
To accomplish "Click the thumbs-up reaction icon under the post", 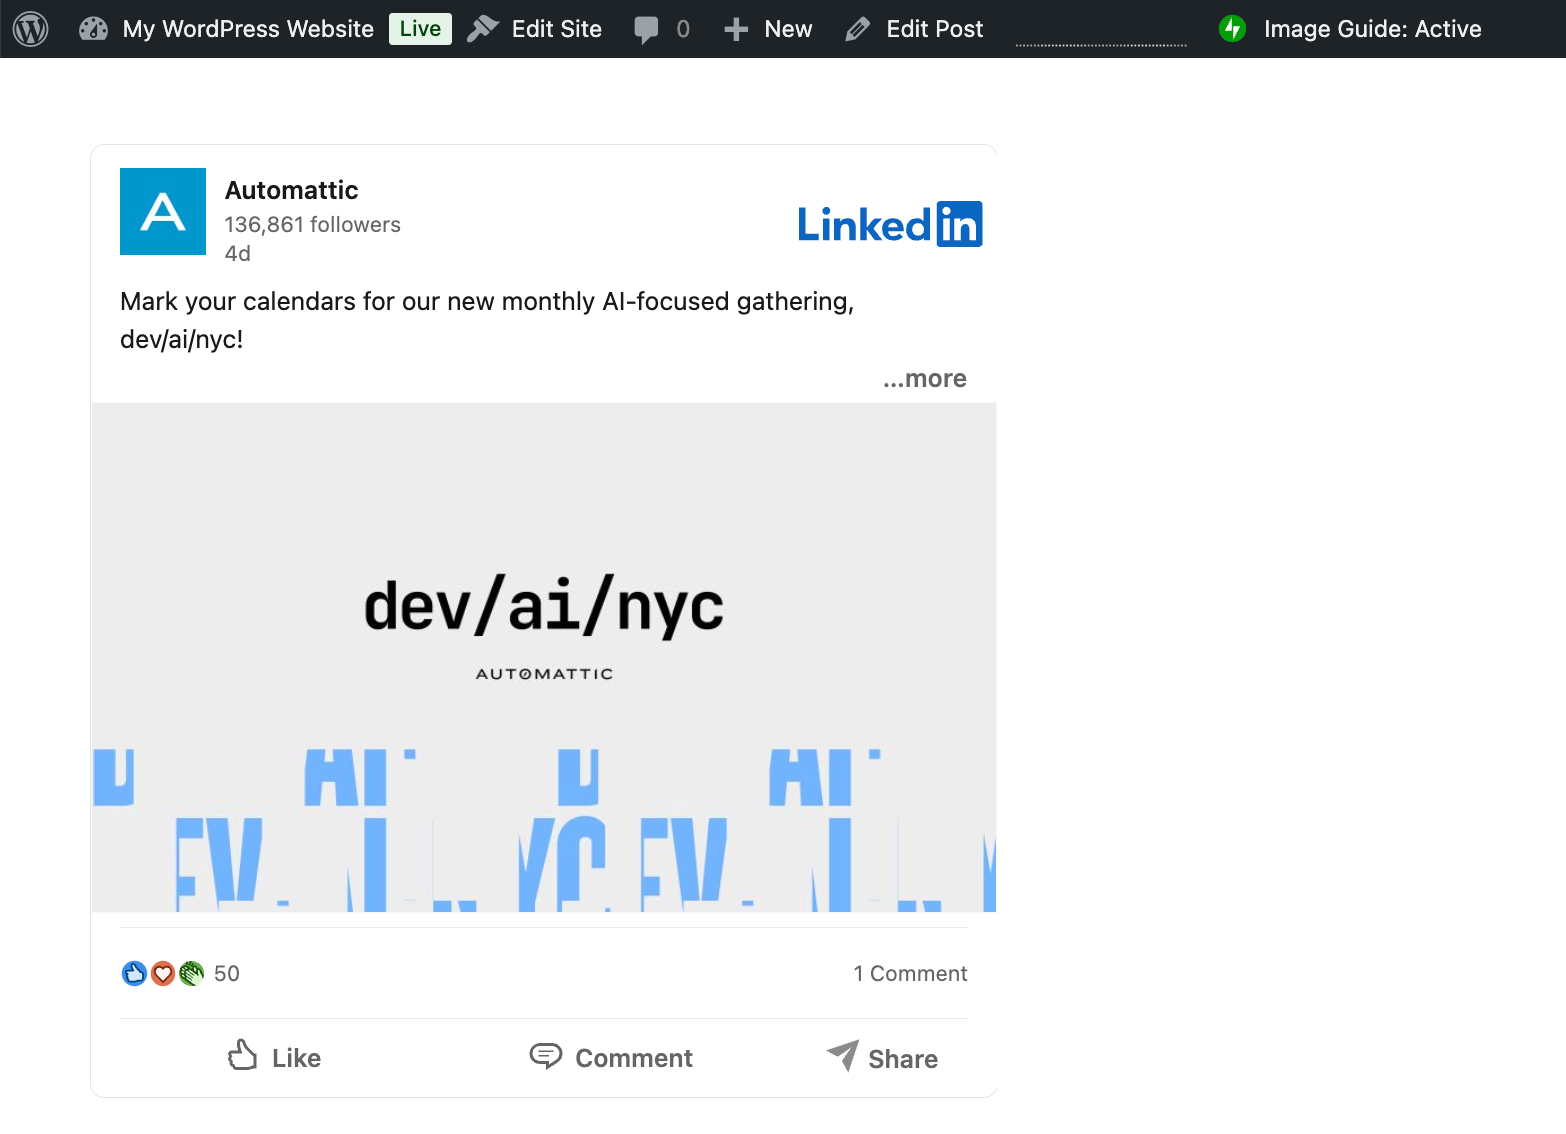I will pyautogui.click(x=133, y=973).
